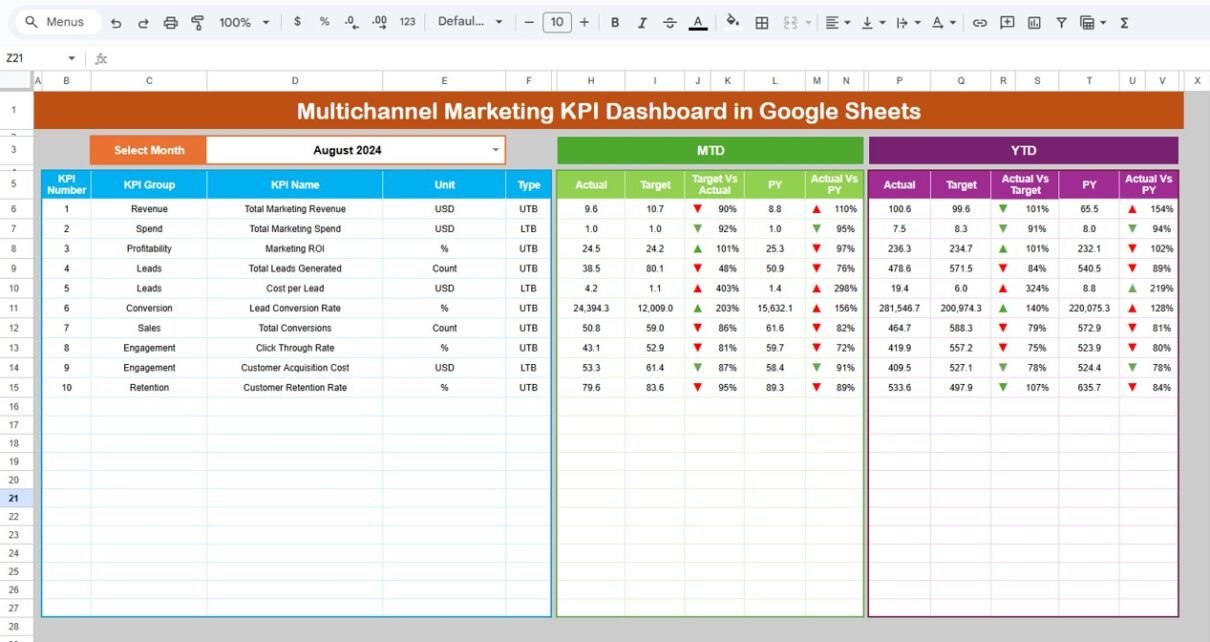Open the zoom level 100% dropdown
This screenshot has height=642, width=1210.
(242, 22)
